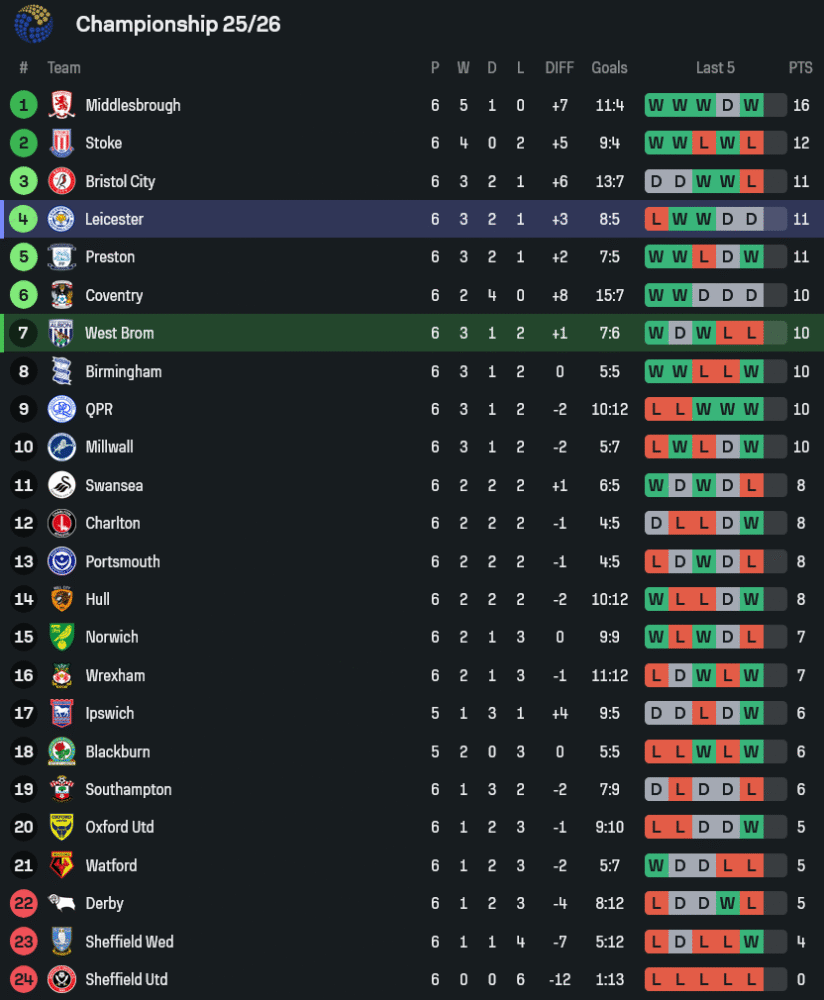The image size is (824, 1000).
Task: Sort table by PTS column header
Action: (800, 68)
